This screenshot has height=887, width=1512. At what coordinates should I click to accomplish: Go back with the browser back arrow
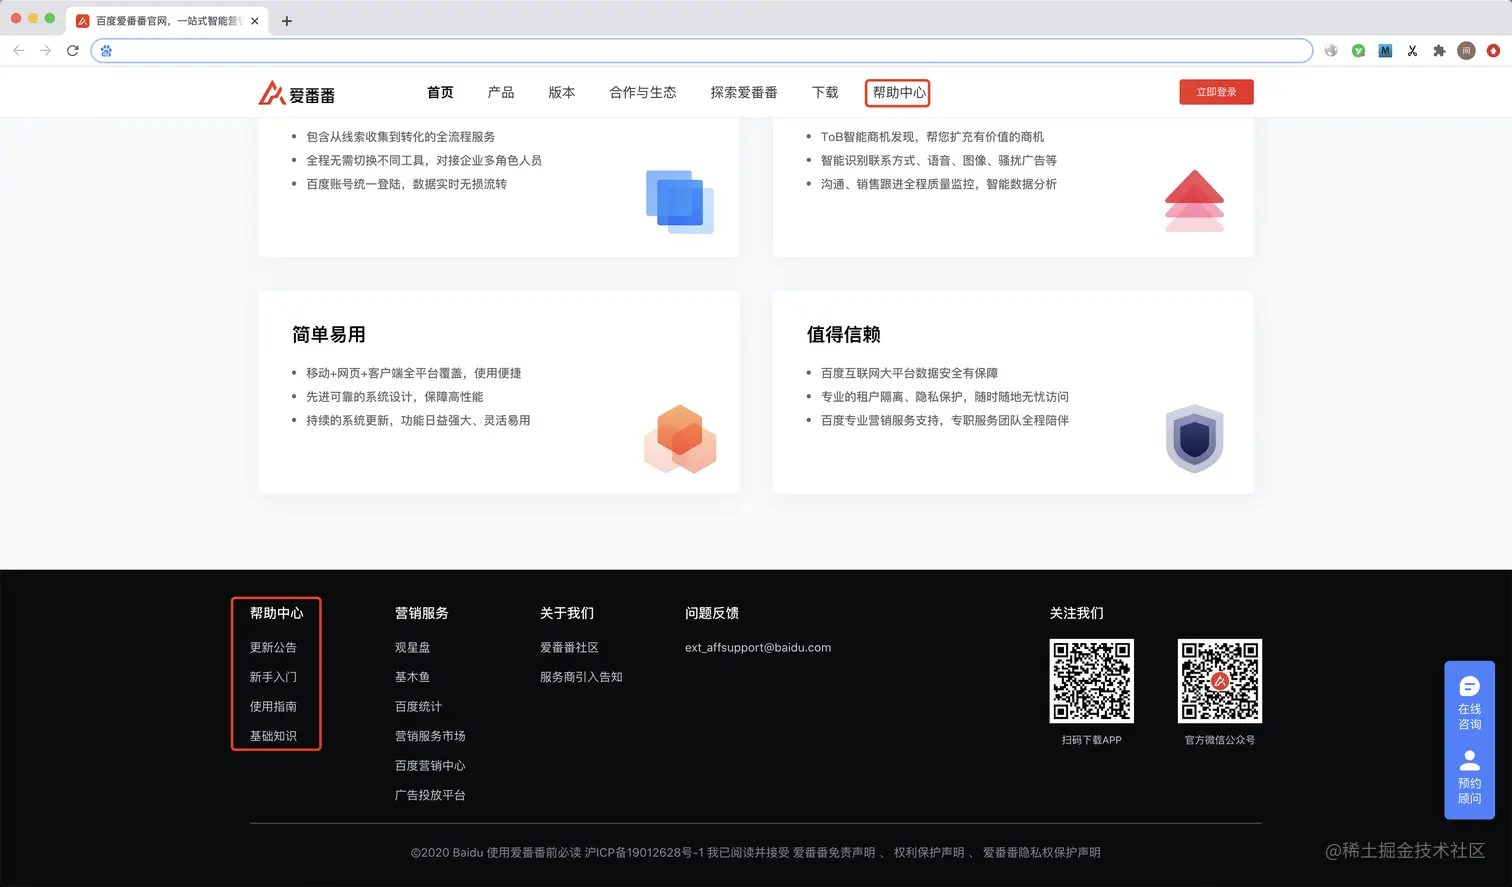(x=18, y=50)
